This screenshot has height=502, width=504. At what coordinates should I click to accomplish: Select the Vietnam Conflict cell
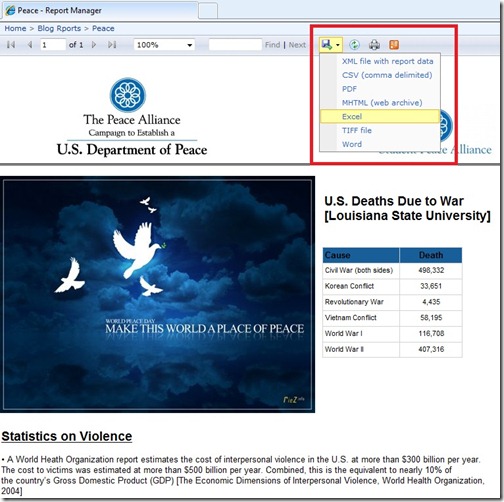(361, 318)
